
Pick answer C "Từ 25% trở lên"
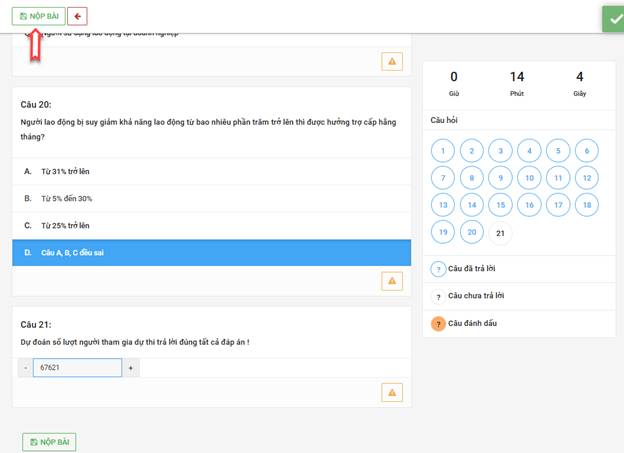[212, 226]
